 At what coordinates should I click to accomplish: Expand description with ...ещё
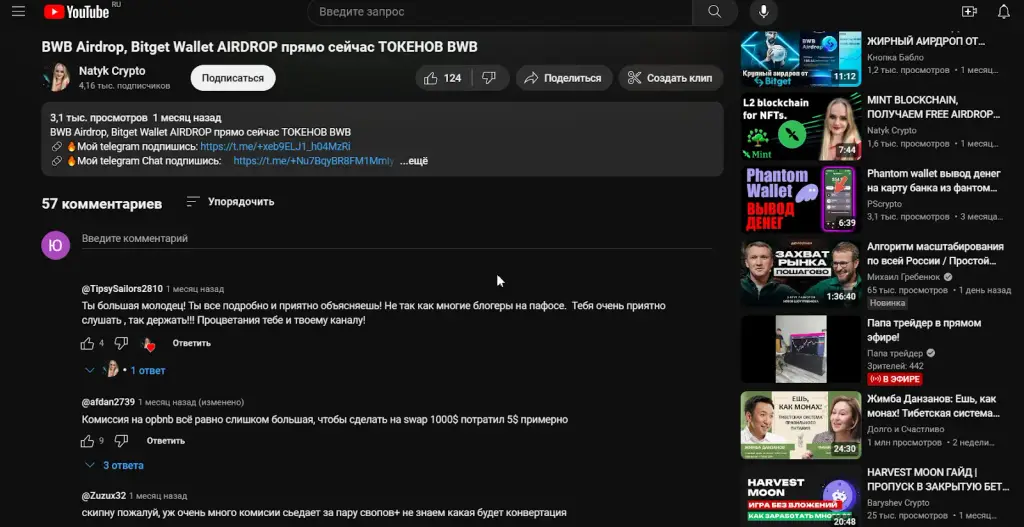(414, 161)
